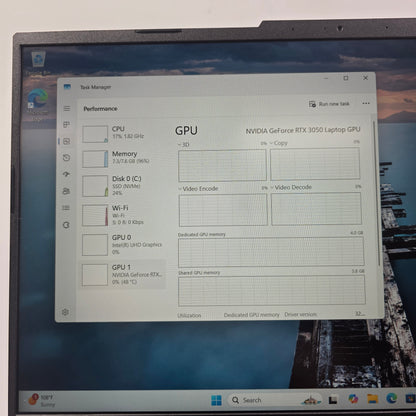
Task: Click the Task Manager vertical scrollbar
Action: [377, 193]
